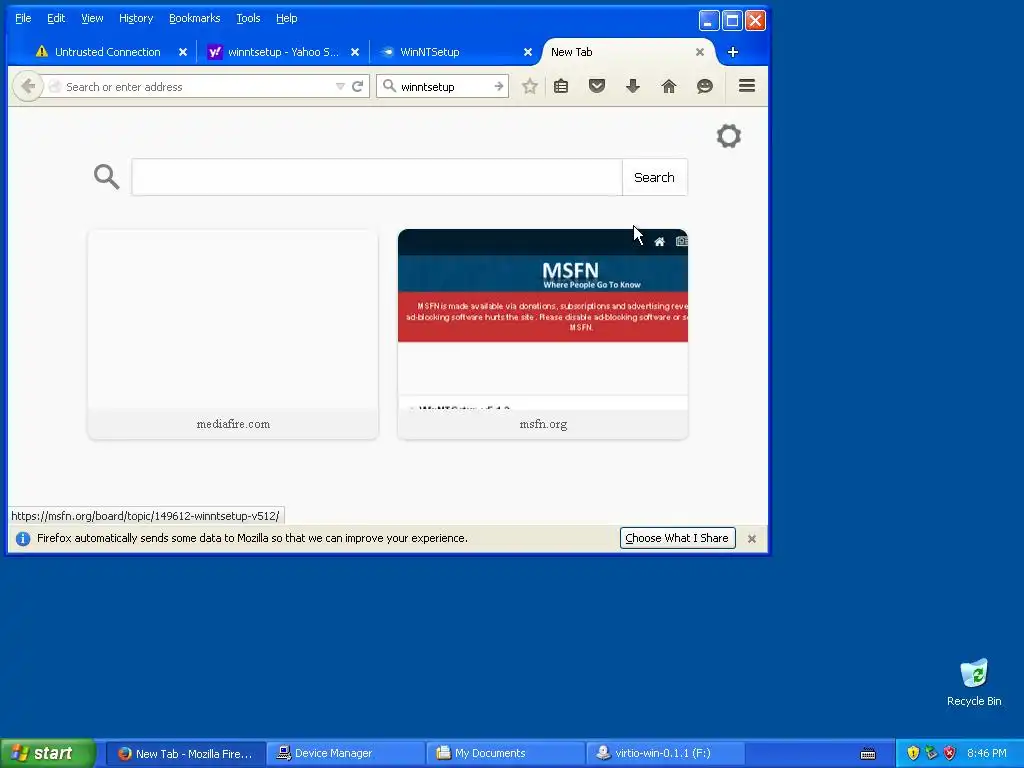
Task: Click the search magnifier icon in toolbar search box
Action: (x=389, y=86)
